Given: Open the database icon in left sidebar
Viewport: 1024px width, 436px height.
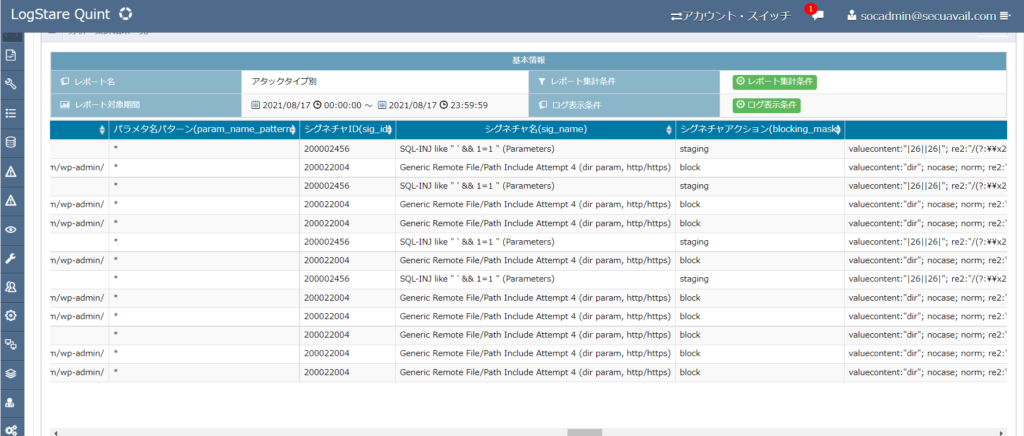Looking at the screenshot, I should click(x=11, y=142).
